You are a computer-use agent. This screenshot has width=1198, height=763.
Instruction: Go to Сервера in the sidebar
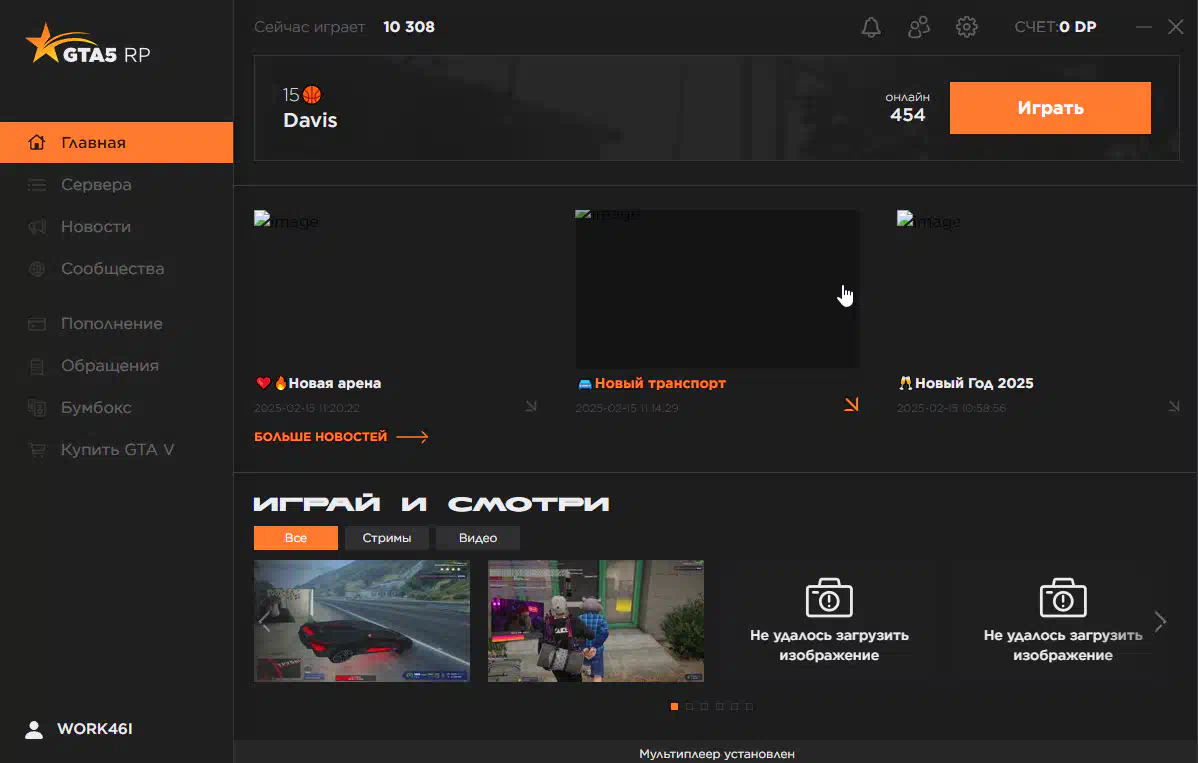96,185
